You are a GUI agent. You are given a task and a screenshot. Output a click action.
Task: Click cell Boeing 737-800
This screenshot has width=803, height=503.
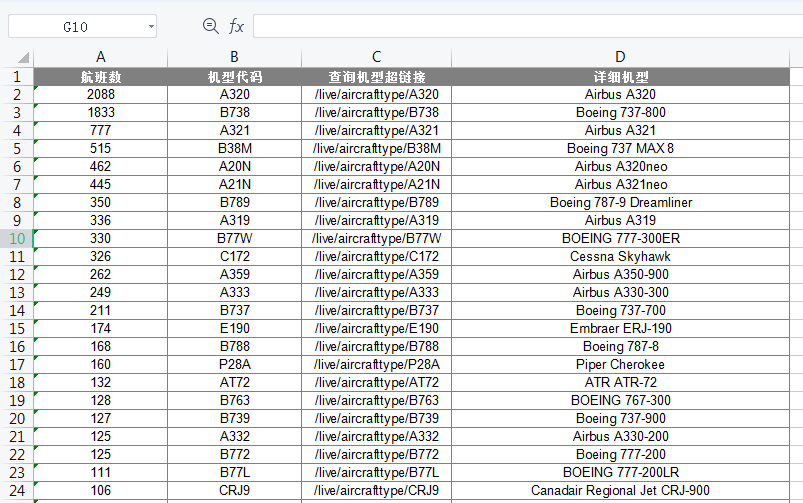point(620,113)
